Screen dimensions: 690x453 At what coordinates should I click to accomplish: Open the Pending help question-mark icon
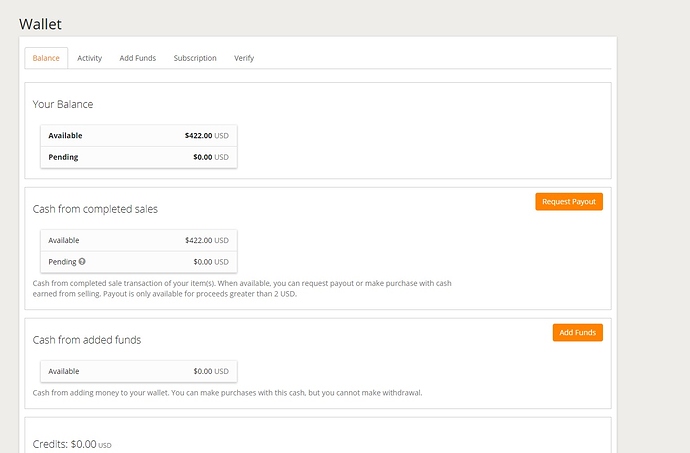[82, 261]
